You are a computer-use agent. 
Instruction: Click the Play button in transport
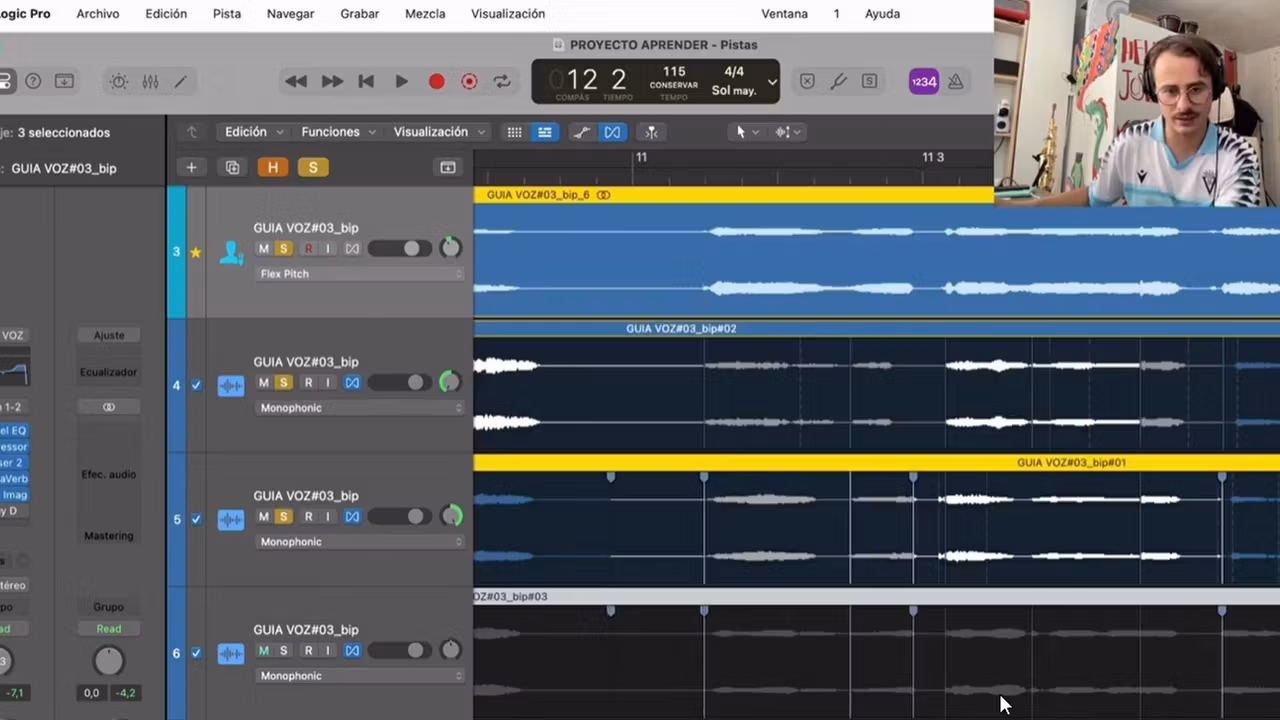coord(401,82)
